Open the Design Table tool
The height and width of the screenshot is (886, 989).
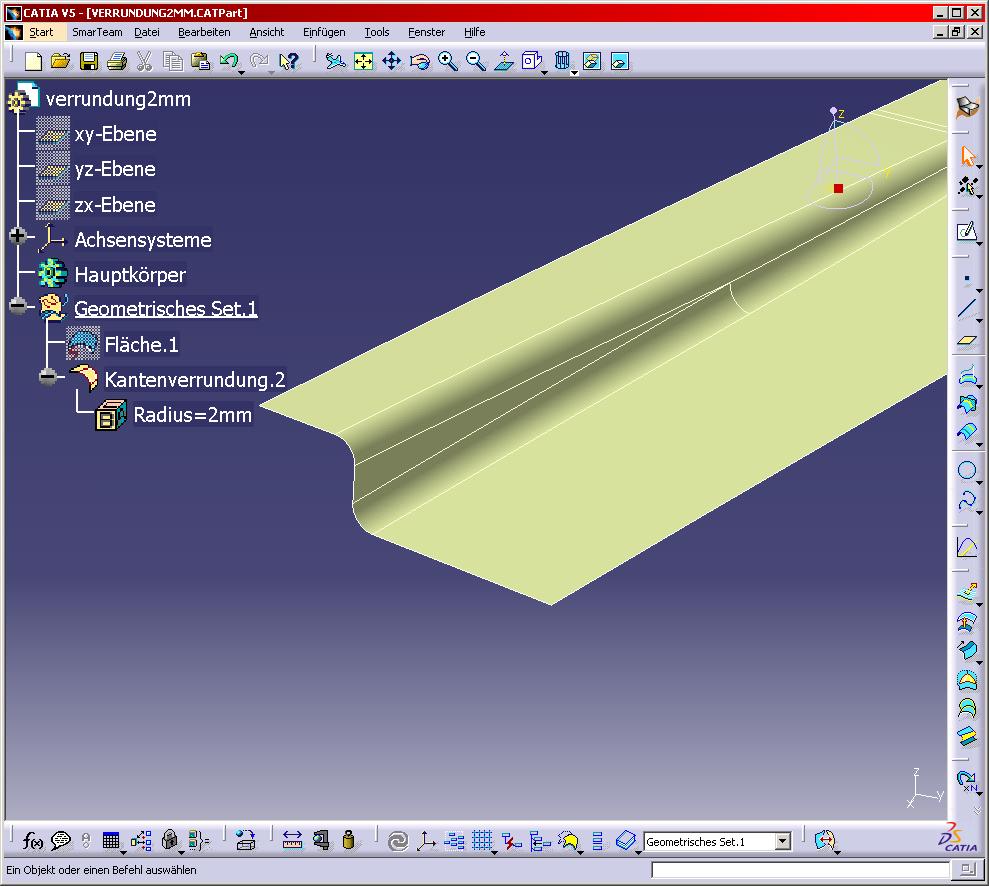click(110, 841)
